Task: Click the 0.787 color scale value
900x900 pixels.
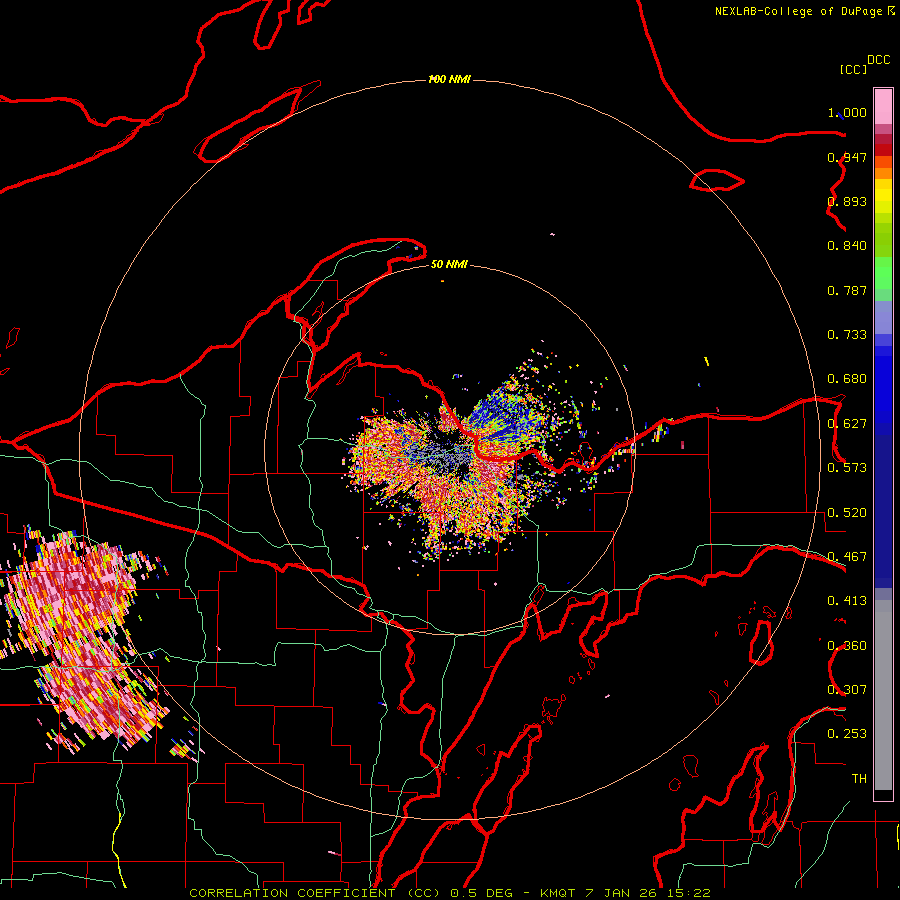Action: 847,290
